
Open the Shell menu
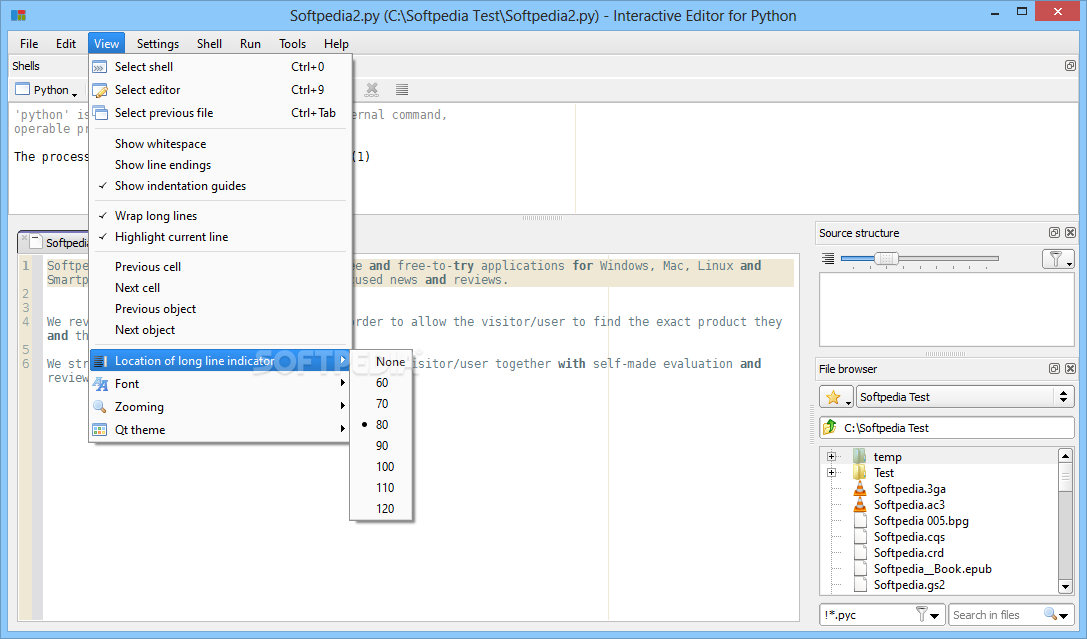coord(209,44)
